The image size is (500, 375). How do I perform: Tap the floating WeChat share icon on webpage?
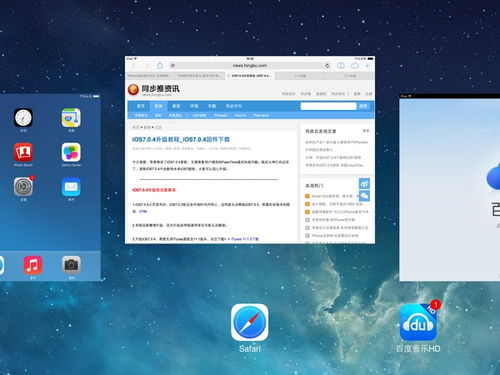click(364, 196)
